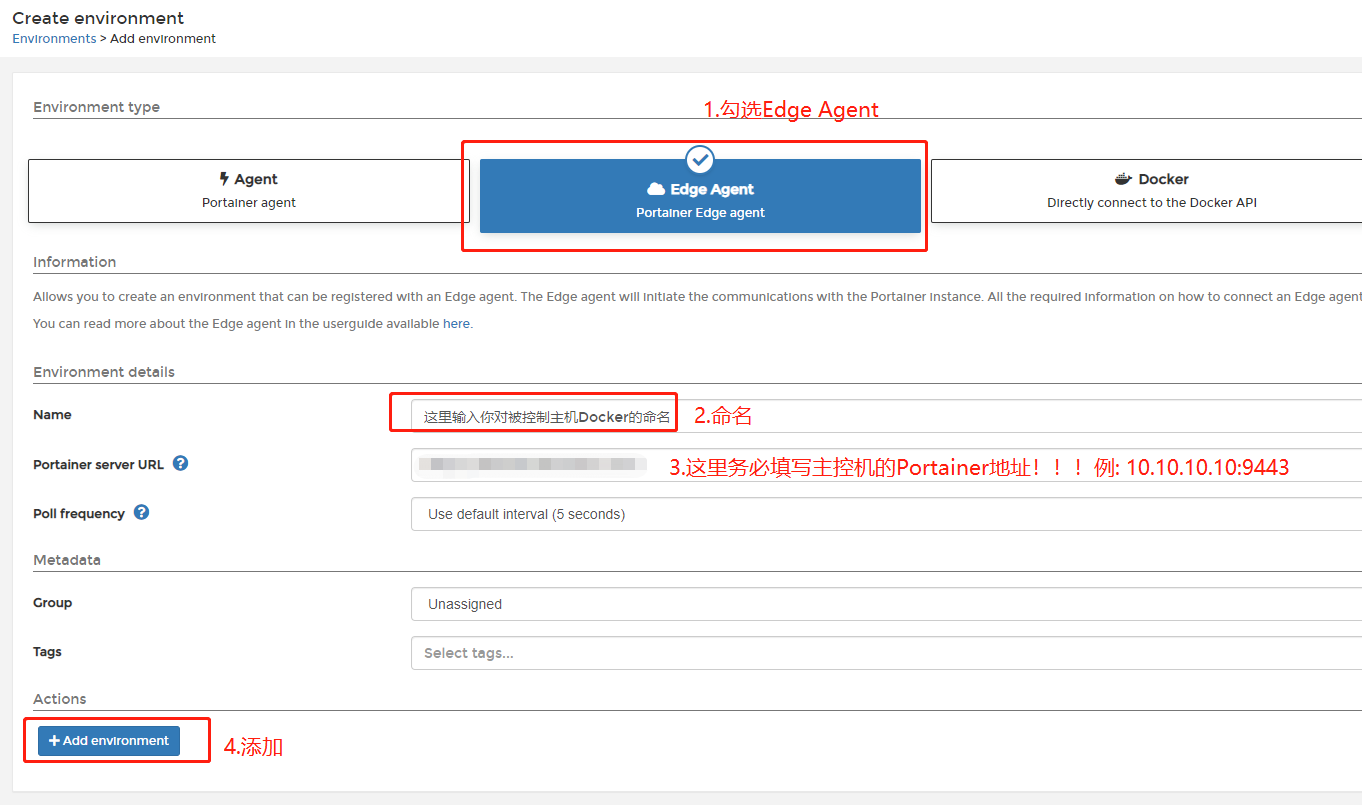This screenshot has width=1362, height=805.
Task: Click the Tags field label
Action: pos(47,652)
